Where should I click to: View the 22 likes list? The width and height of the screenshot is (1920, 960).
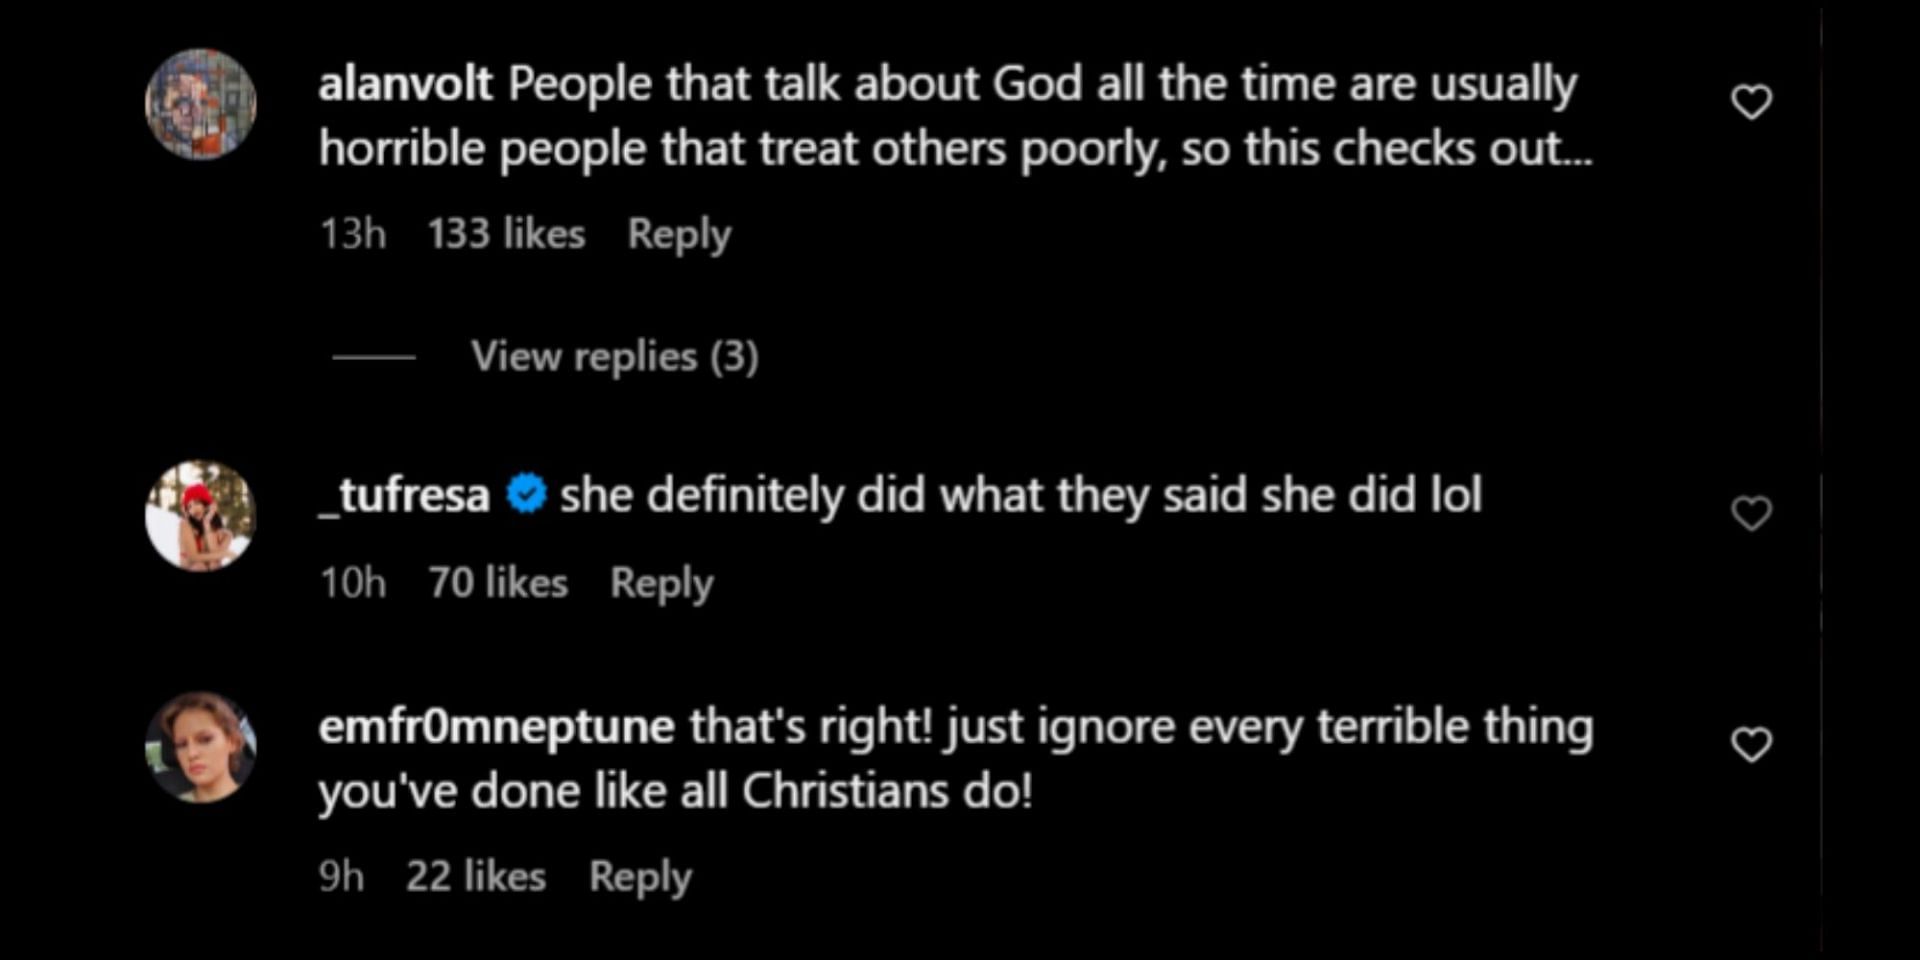(x=476, y=877)
